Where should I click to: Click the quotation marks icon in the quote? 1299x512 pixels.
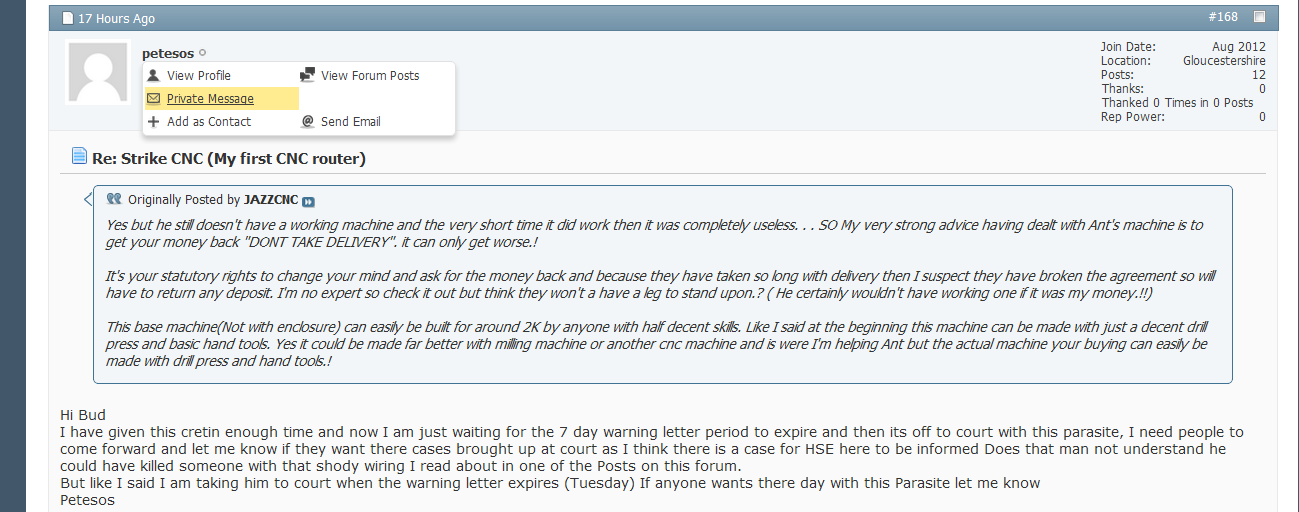tap(114, 199)
